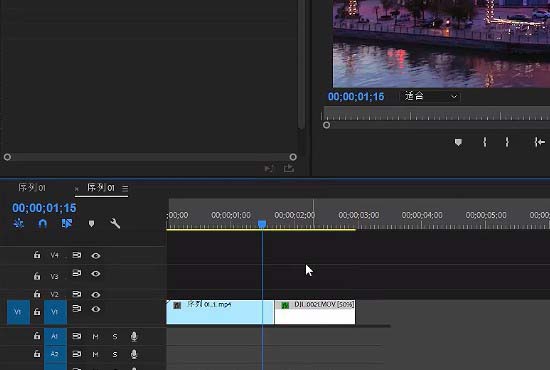Switch to active 序列 01 tab
The height and width of the screenshot is (370, 550).
pyautogui.click(x=101, y=188)
